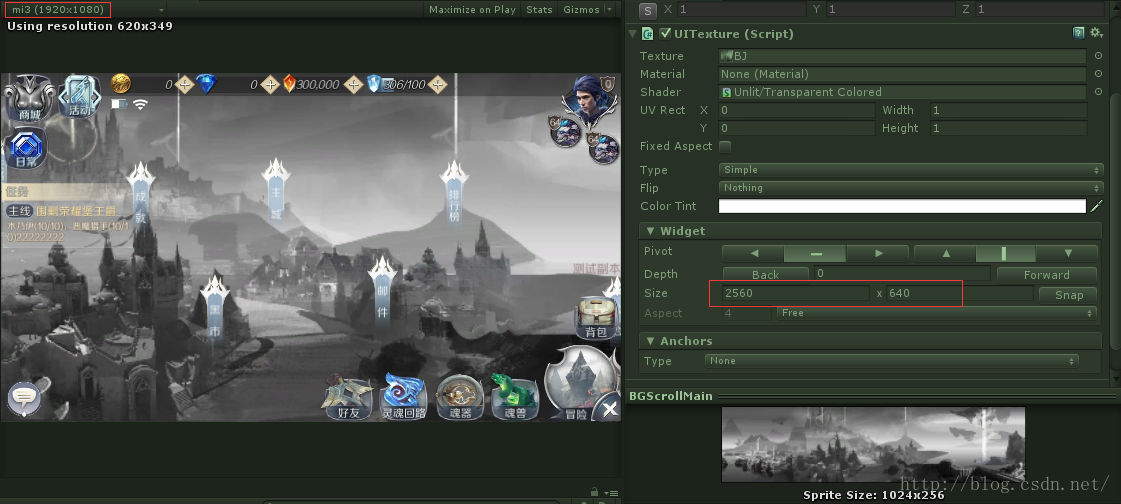
Task: Click the plus next to 306/100 stamina
Action: click(438, 84)
